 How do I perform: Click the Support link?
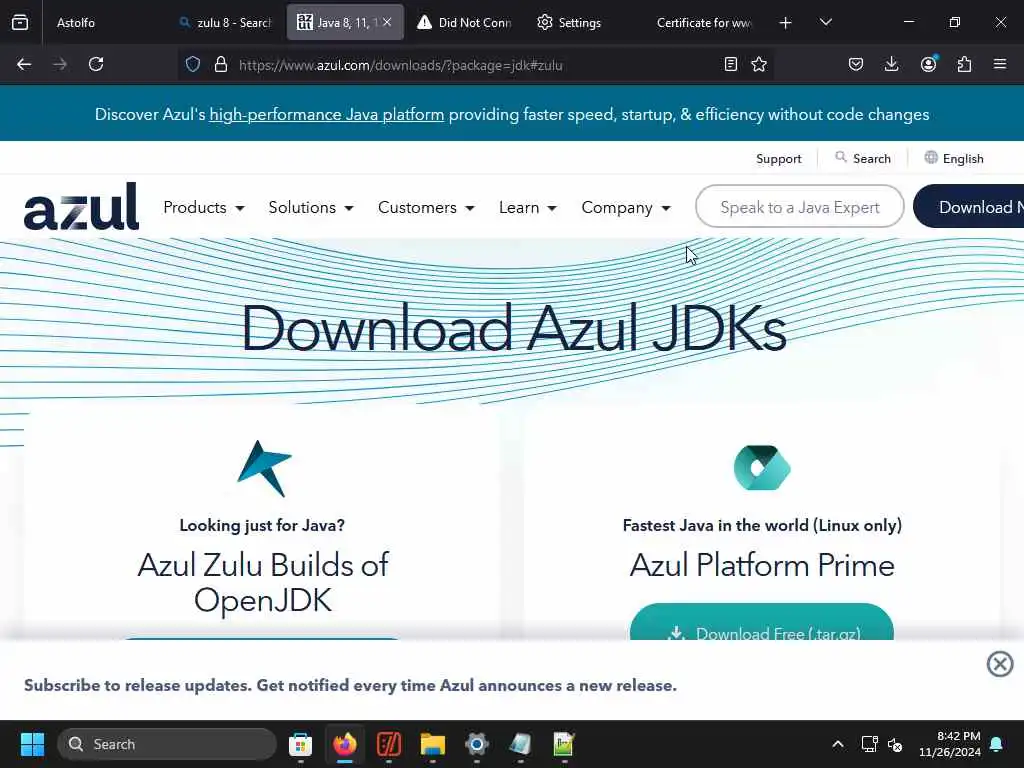click(x=778, y=159)
